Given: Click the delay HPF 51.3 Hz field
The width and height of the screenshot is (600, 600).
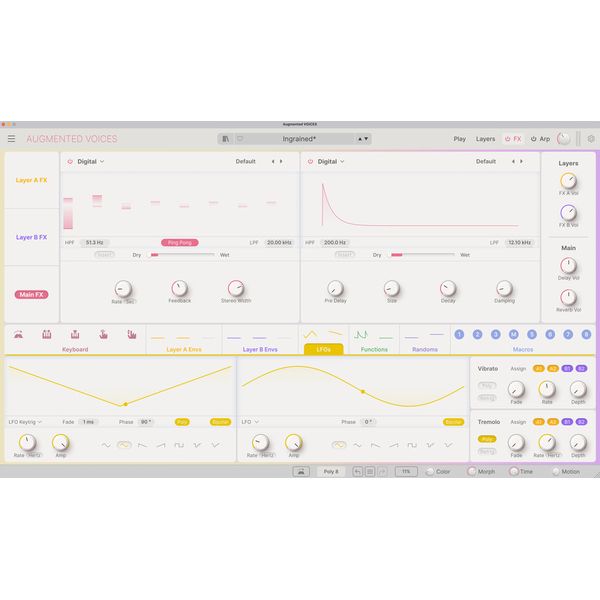Looking at the screenshot, I should point(94,243).
